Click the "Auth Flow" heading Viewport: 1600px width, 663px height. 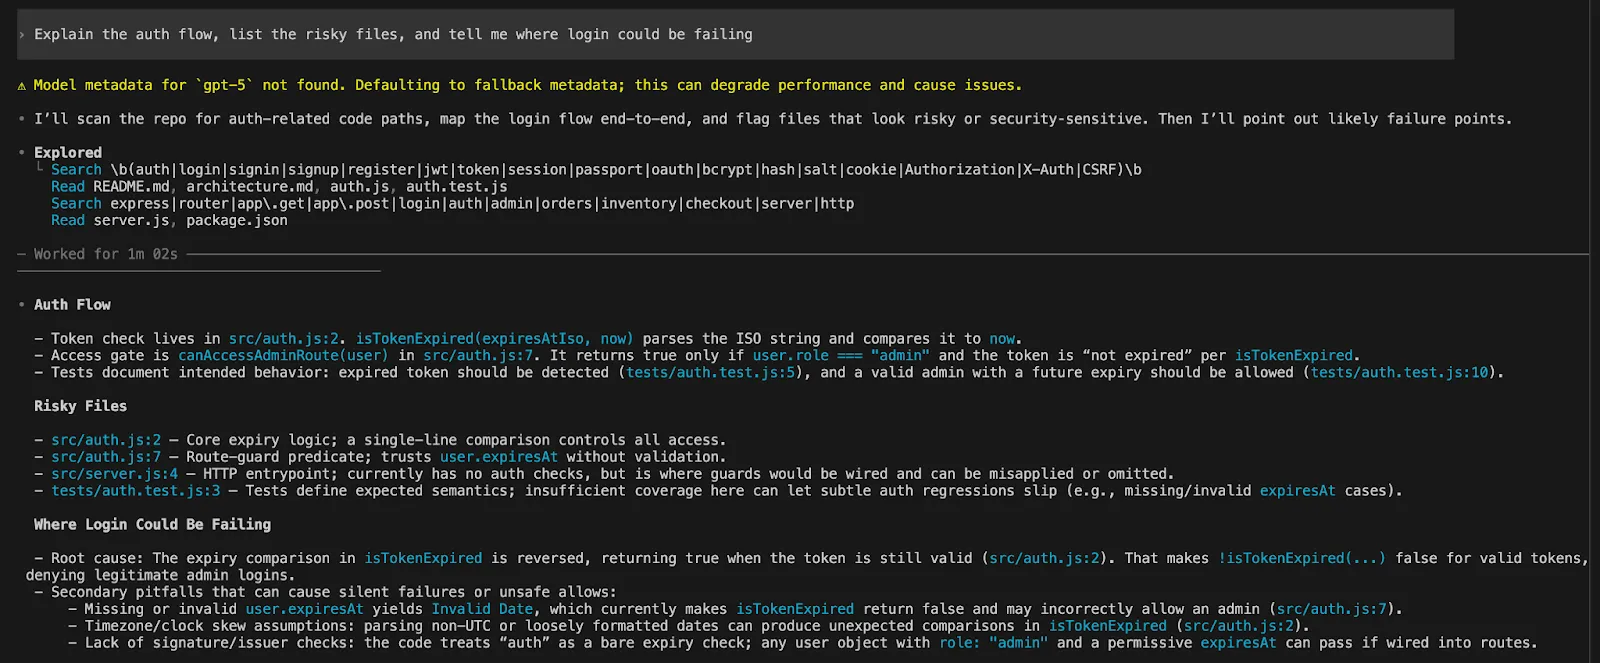click(72, 305)
